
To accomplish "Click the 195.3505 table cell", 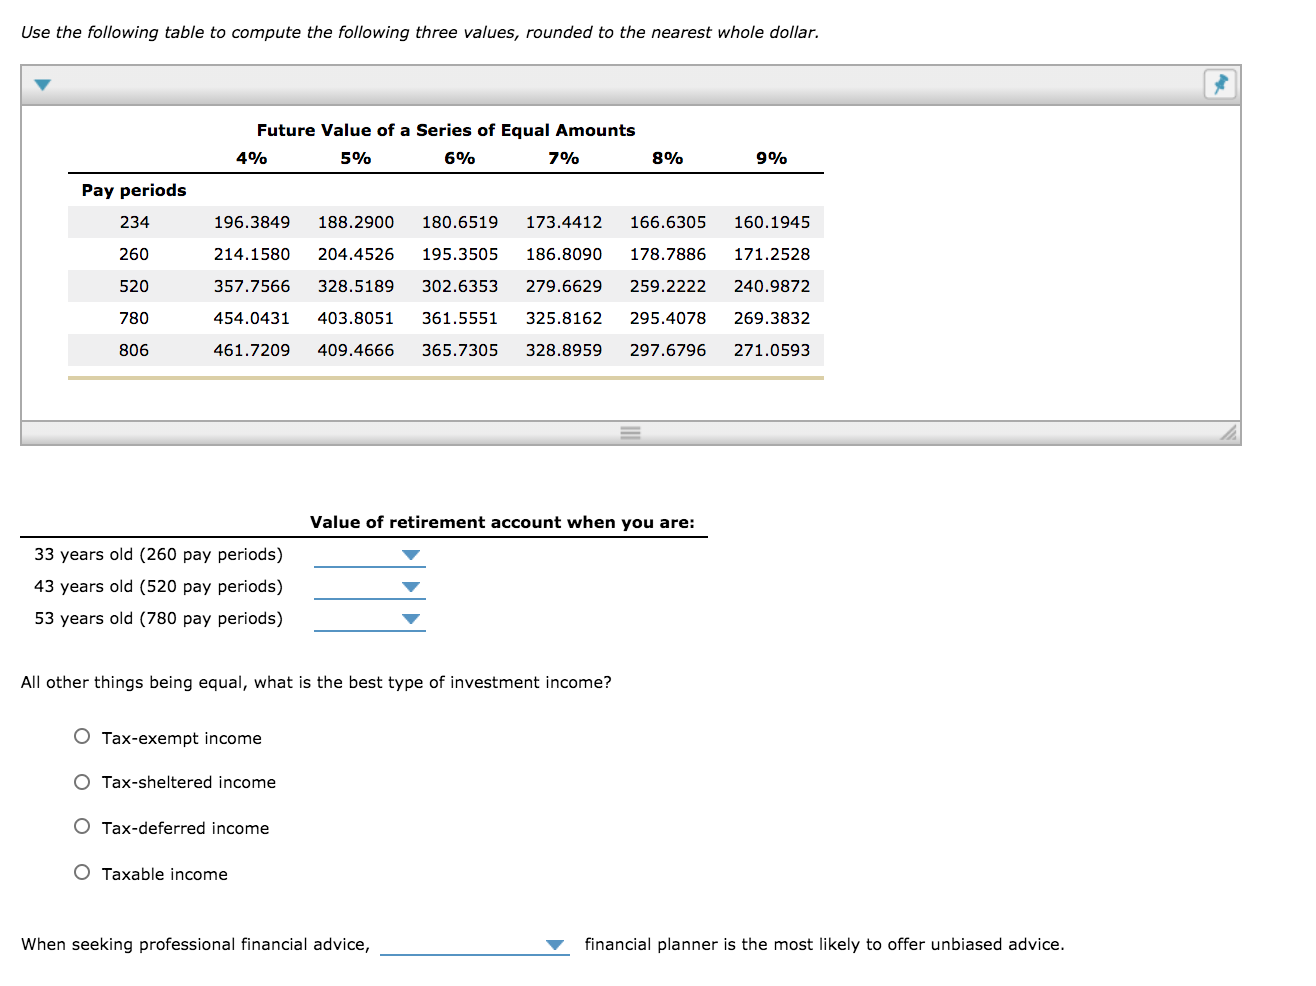I will tap(460, 254).
